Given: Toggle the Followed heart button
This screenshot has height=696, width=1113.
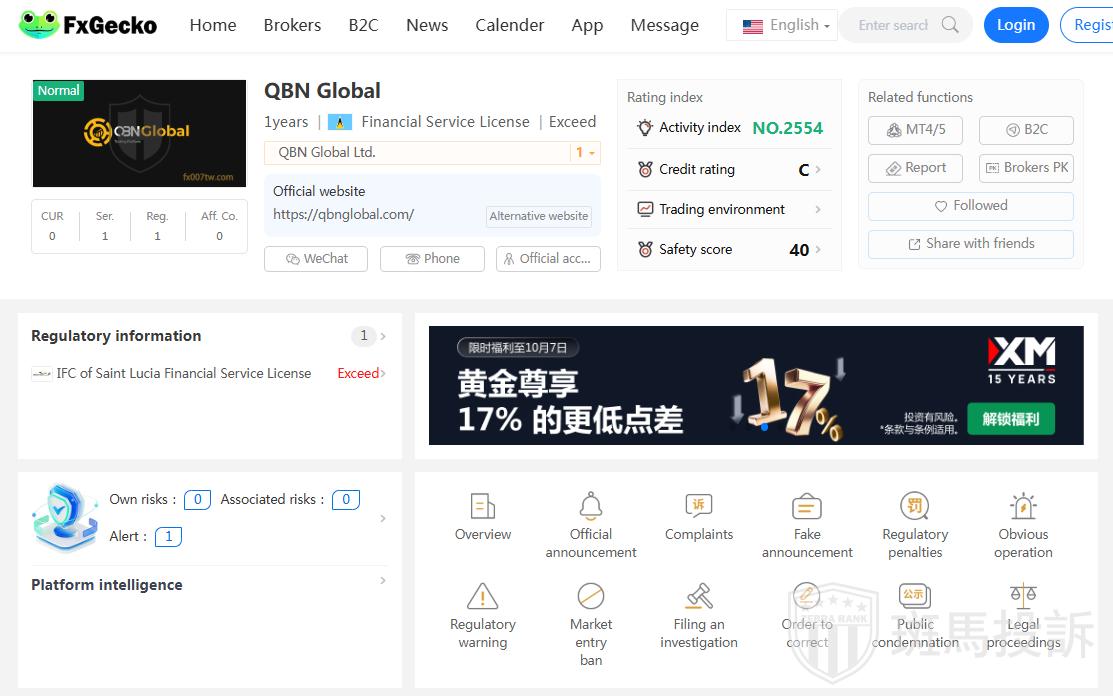Looking at the screenshot, I should click(x=970, y=206).
